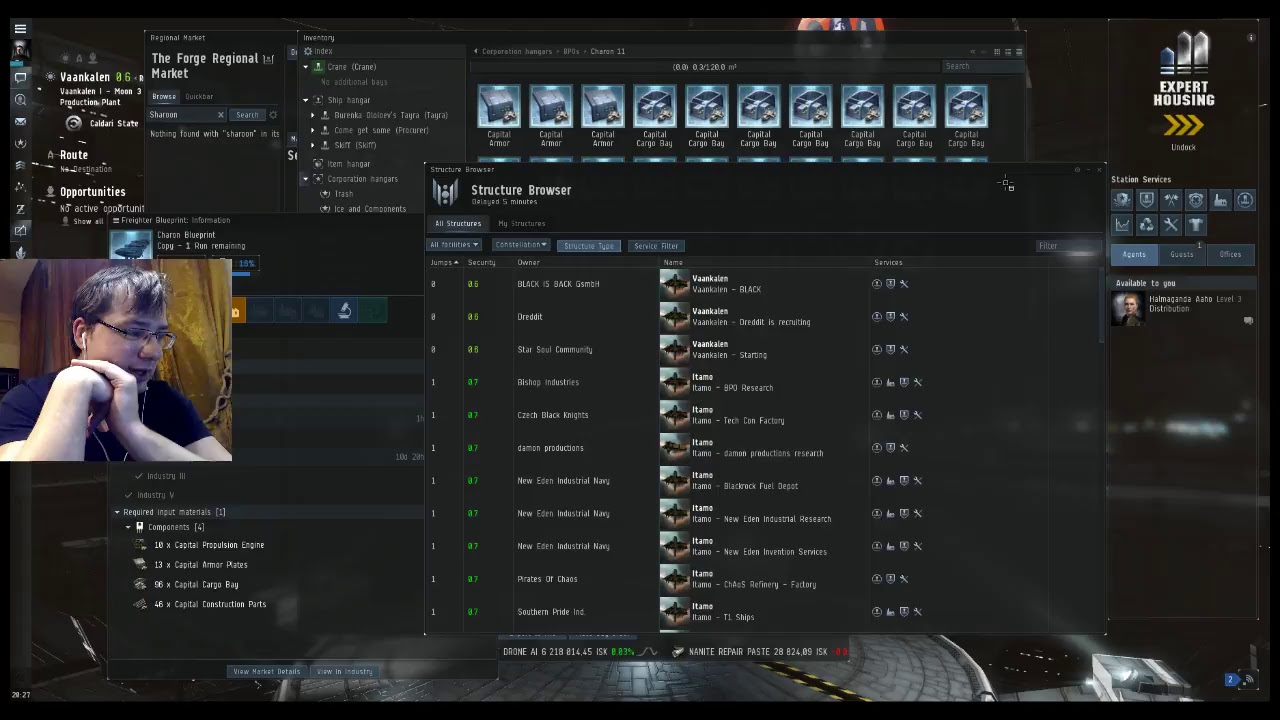Open the map icon in Neocom

pos(20,187)
